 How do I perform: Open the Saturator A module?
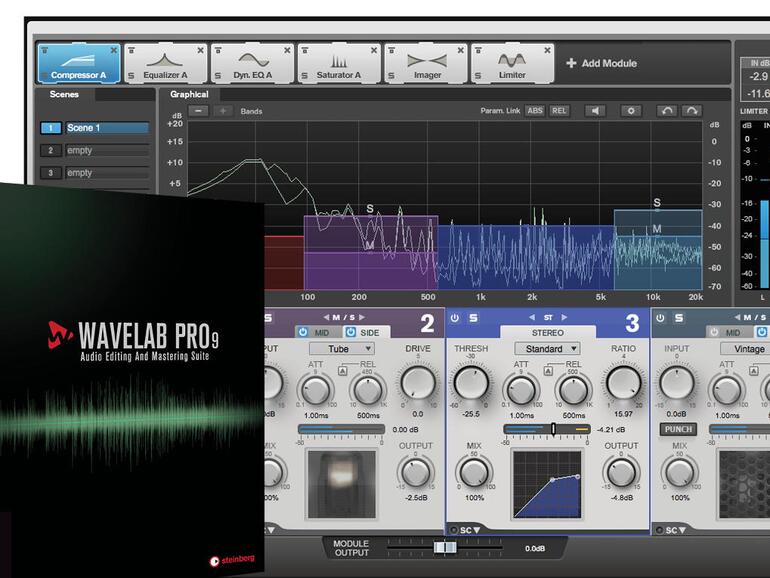(339, 63)
